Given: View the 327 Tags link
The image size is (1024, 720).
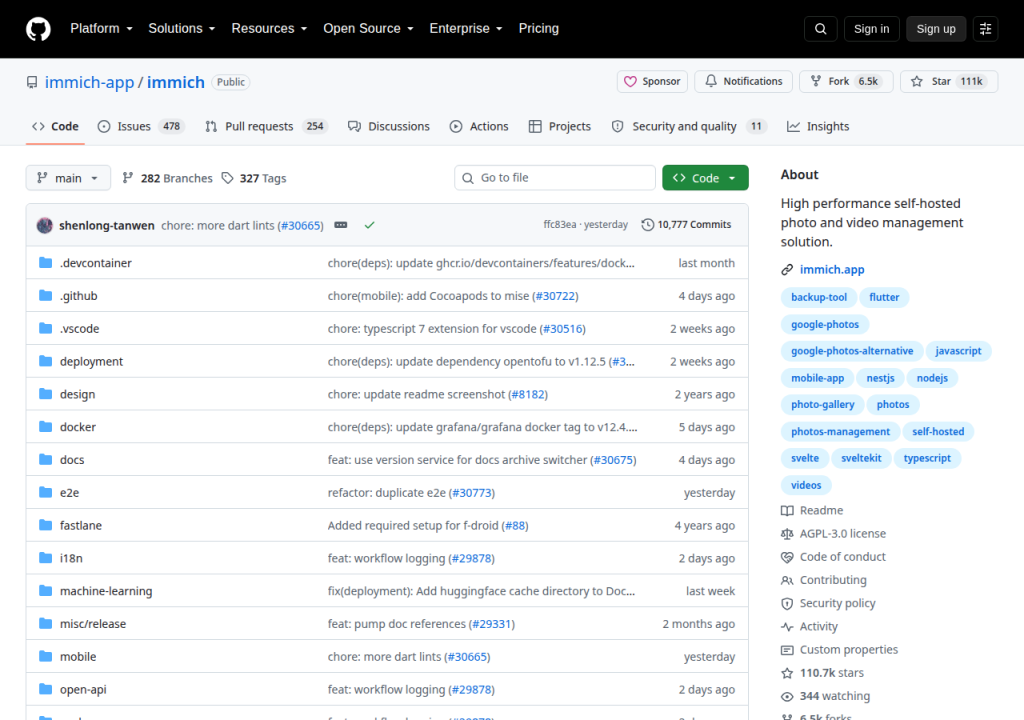Looking at the screenshot, I should pyautogui.click(x=253, y=178).
